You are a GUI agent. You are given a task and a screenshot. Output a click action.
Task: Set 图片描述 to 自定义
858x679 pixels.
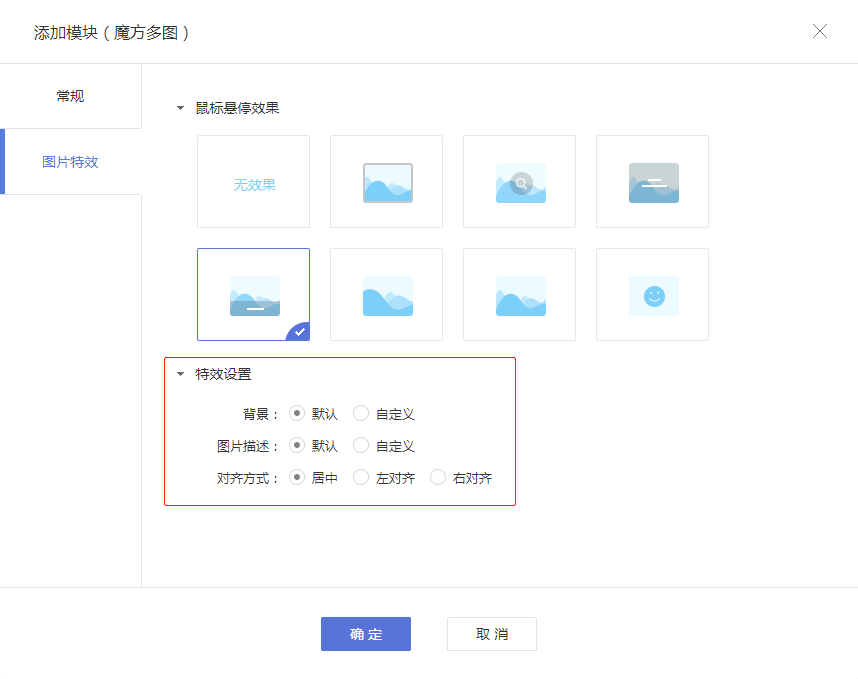(x=361, y=445)
